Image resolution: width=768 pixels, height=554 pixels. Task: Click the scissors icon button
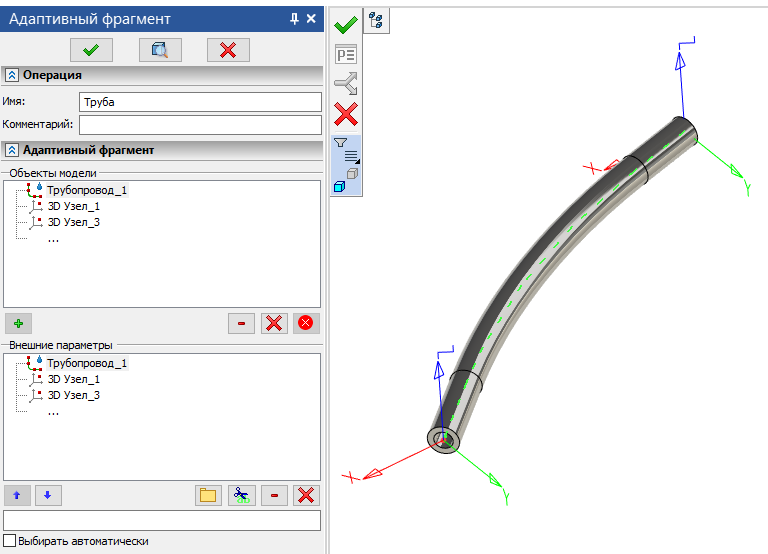pos(241,495)
